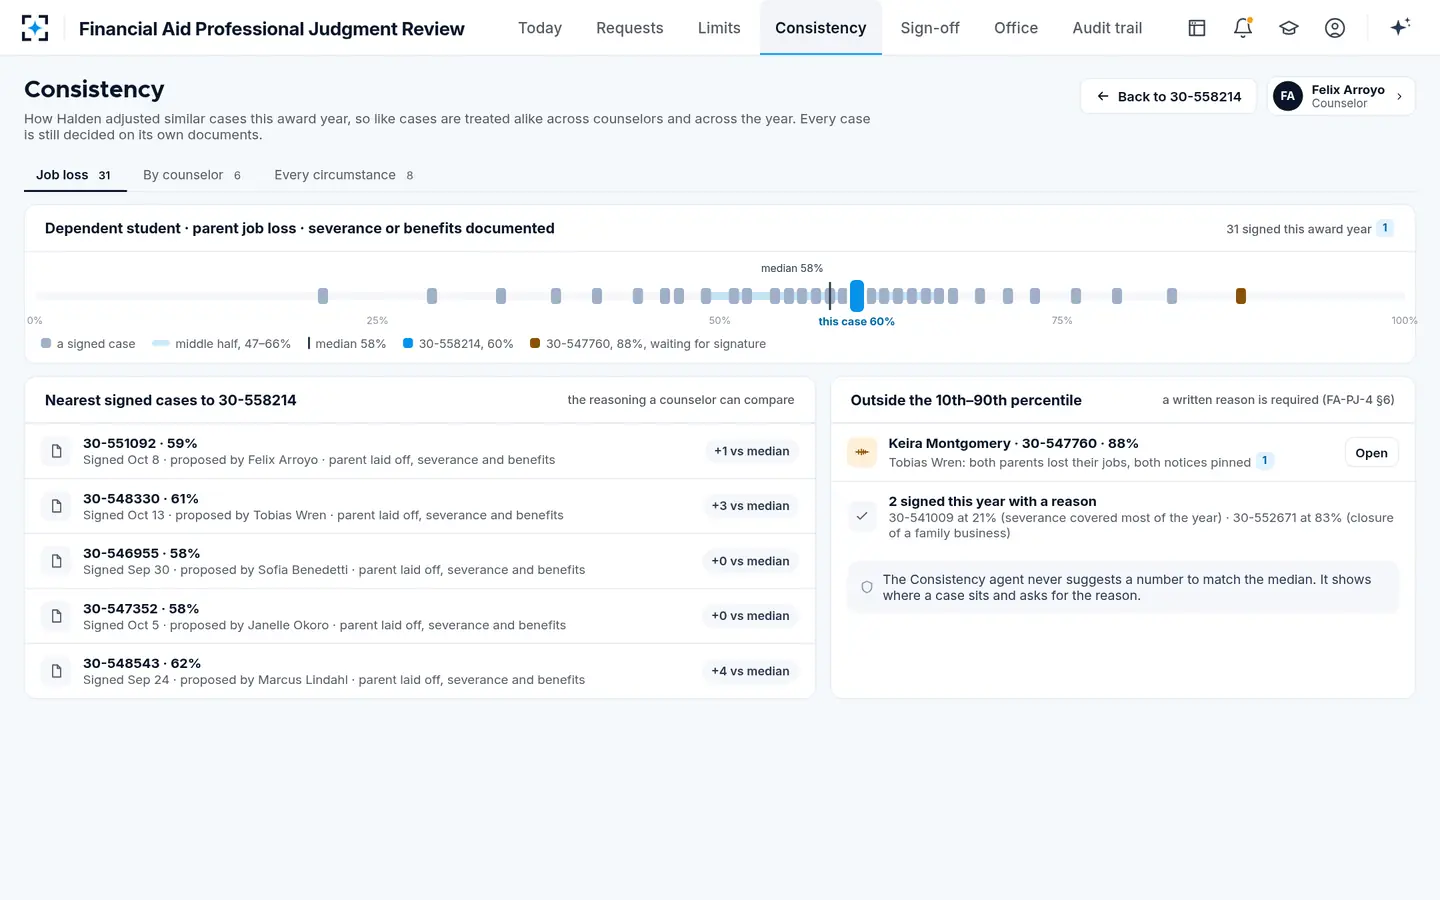Click the document icon for case 30-548543
The image size is (1440, 900).
[x=57, y=671]
